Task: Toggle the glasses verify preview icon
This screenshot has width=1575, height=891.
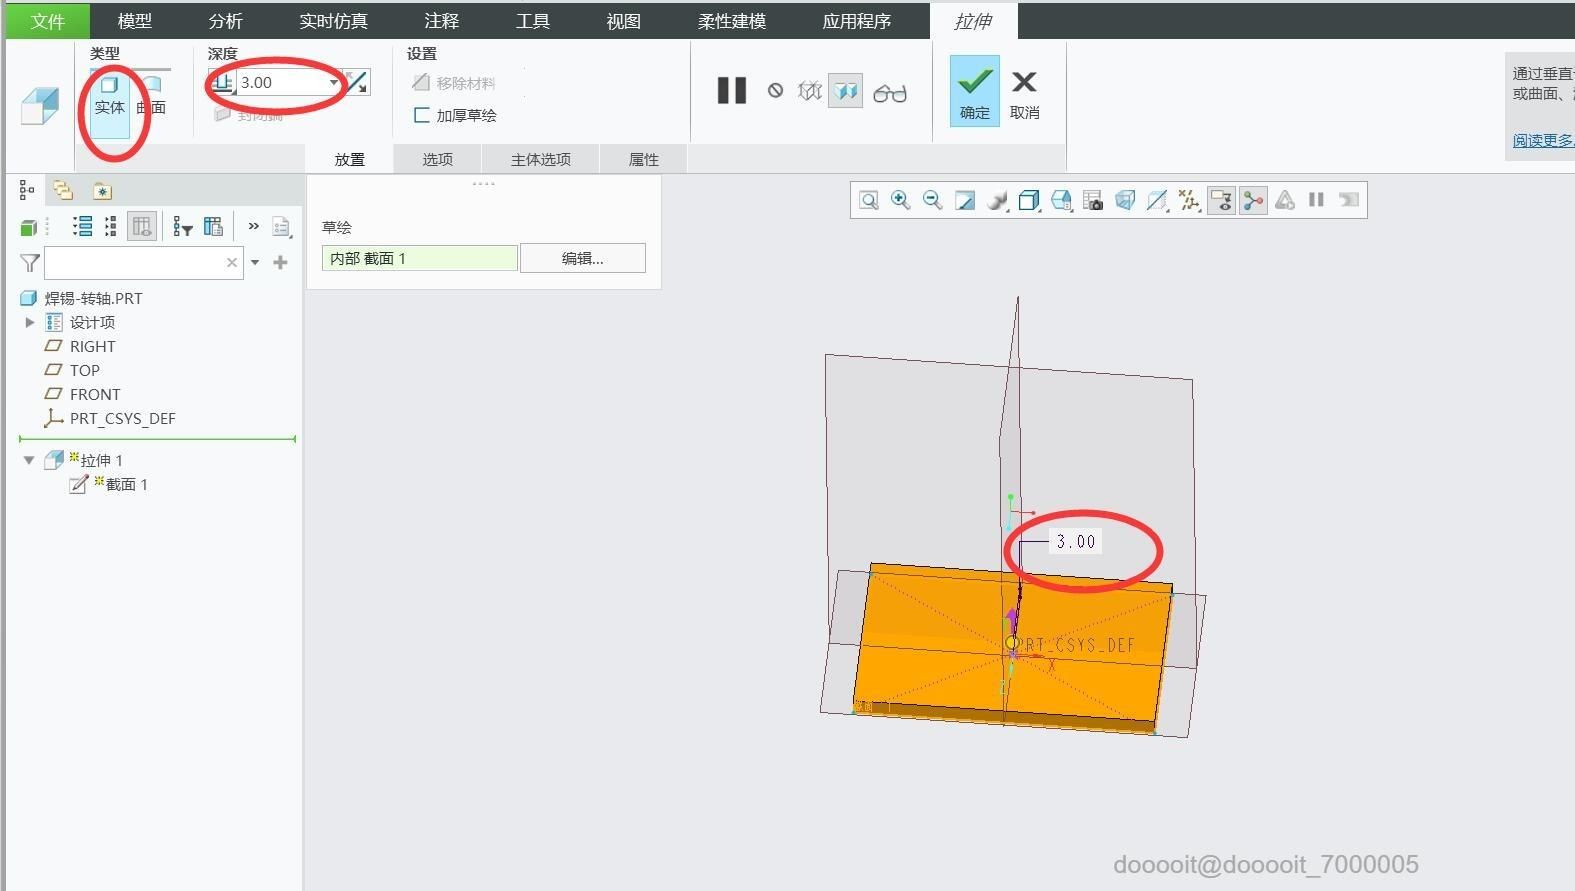Action: [x=889, y=92]
